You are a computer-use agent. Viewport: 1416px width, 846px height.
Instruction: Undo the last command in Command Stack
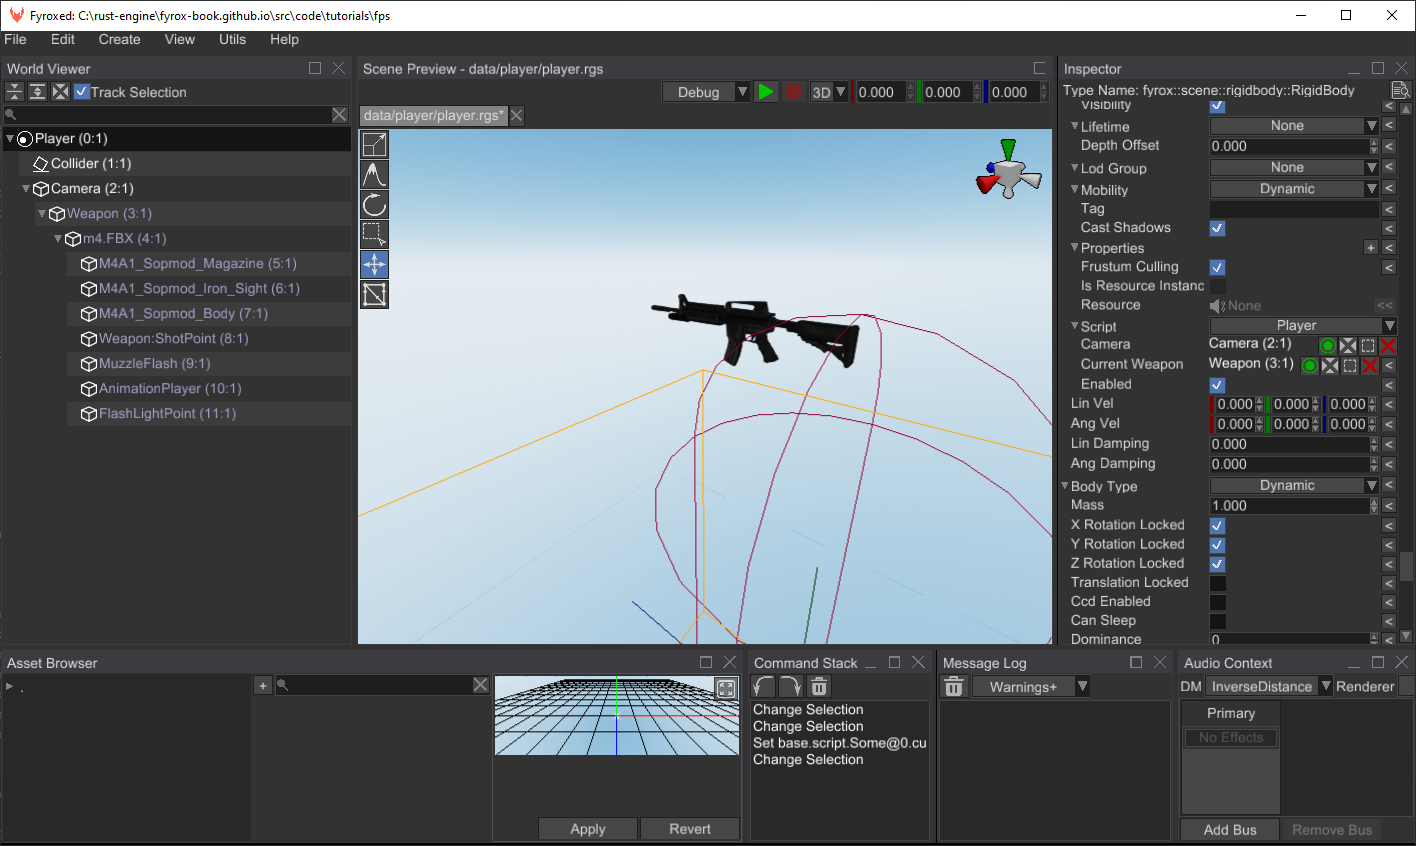click(764, 687)
